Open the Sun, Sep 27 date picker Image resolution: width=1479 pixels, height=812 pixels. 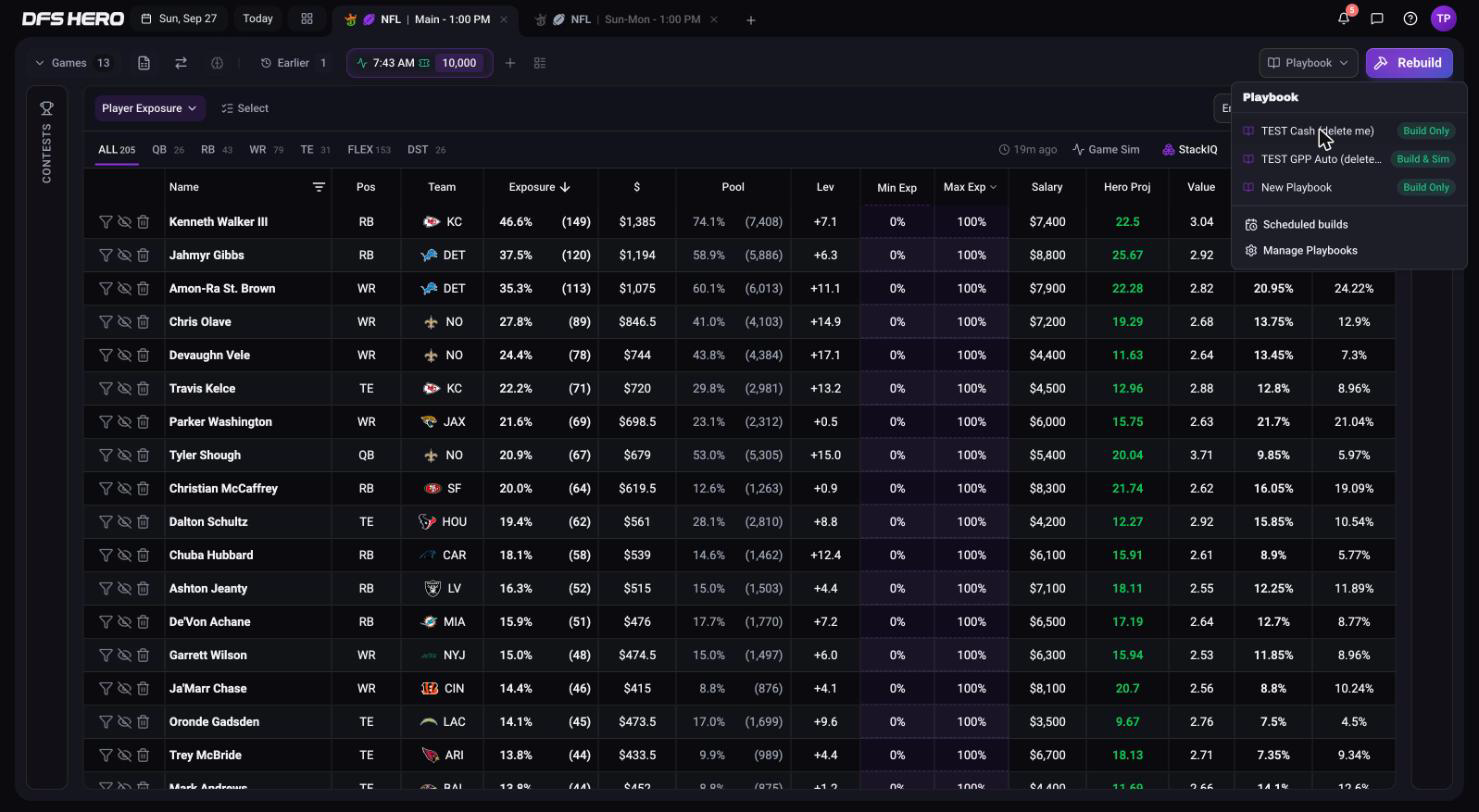[x=180, y=18]
